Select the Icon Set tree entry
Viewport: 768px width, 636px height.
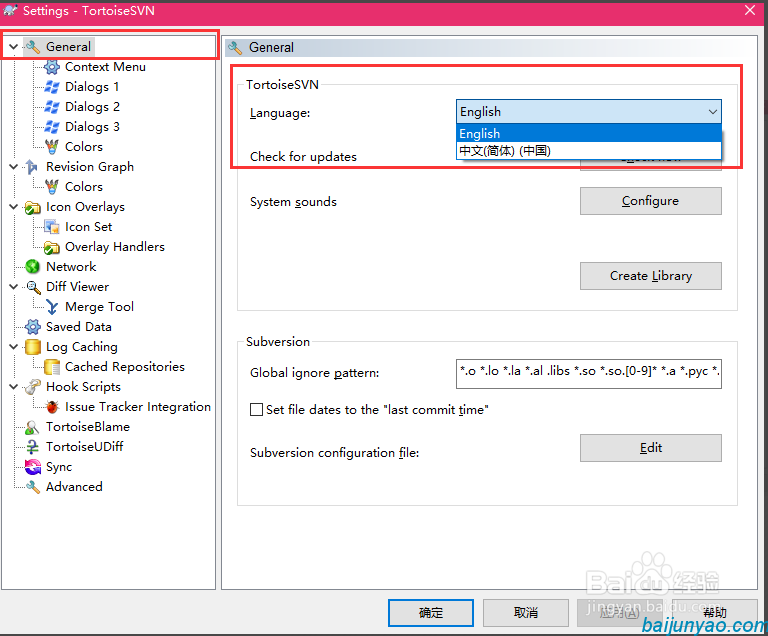89,227
